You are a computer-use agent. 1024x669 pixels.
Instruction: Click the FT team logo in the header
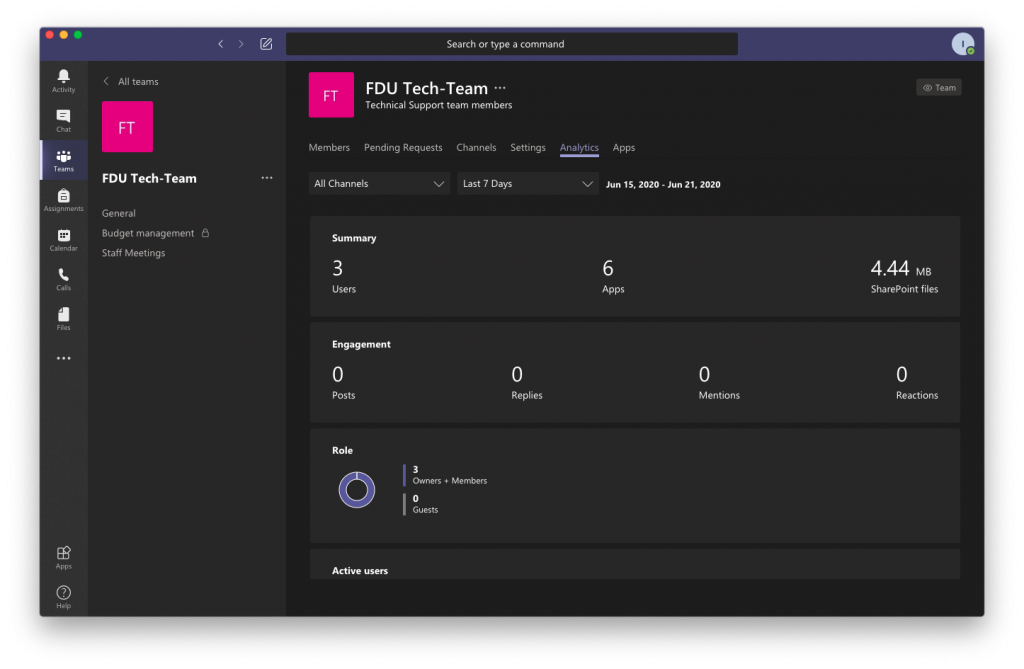pos(331,95)
